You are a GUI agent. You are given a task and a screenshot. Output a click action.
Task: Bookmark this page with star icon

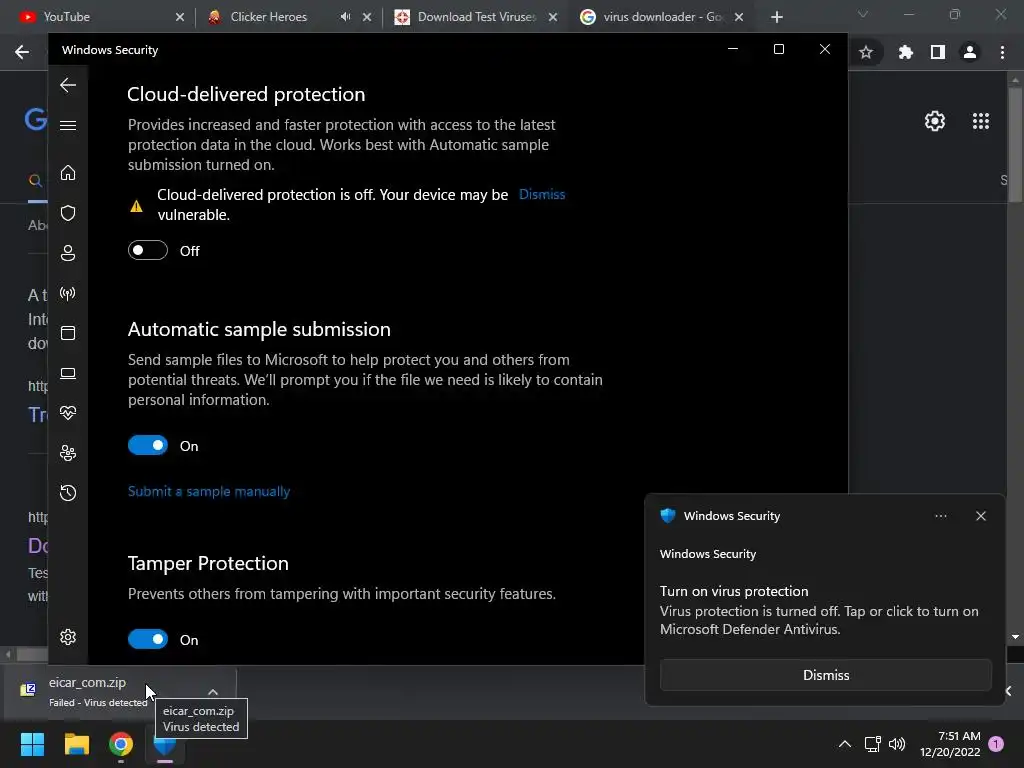coord(866,52)
